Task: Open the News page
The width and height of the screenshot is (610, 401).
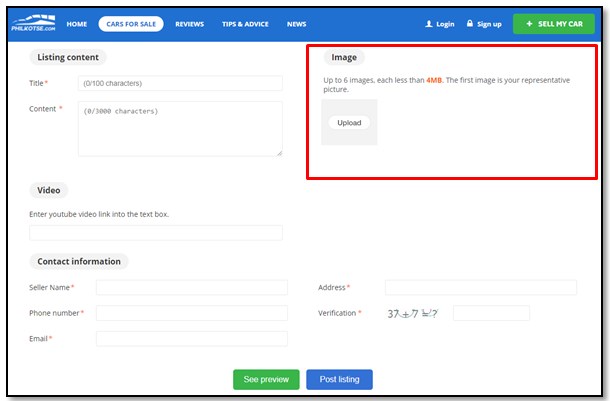Action: point(296,24)
